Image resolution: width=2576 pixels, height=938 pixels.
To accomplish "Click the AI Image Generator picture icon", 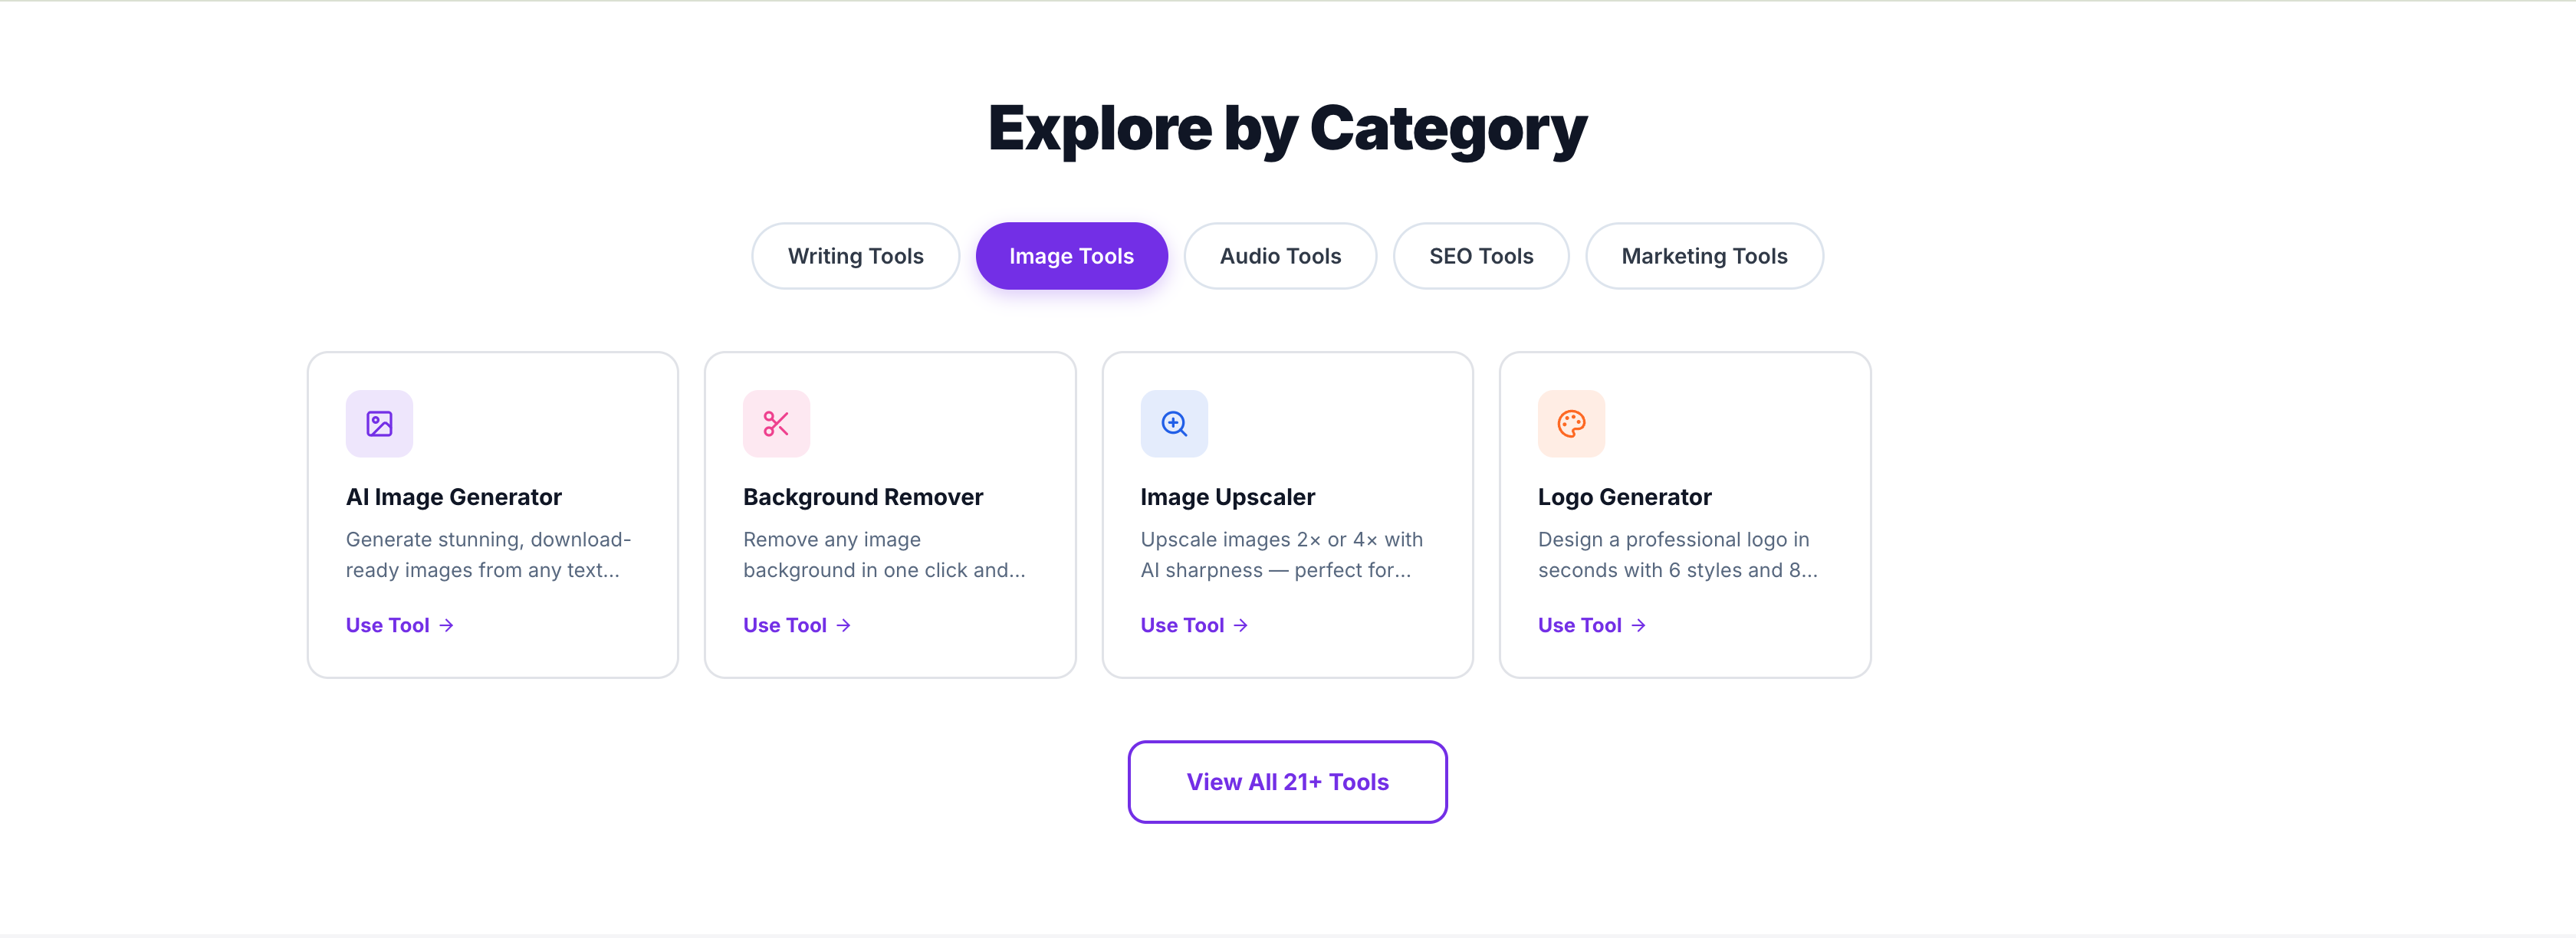I will pos(379,423).
